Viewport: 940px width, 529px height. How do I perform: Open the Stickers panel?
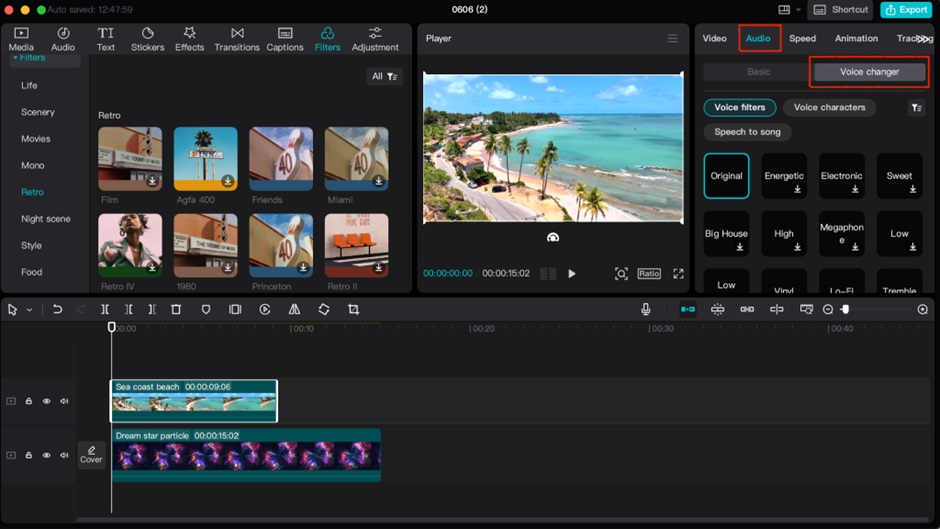[147, 38]
